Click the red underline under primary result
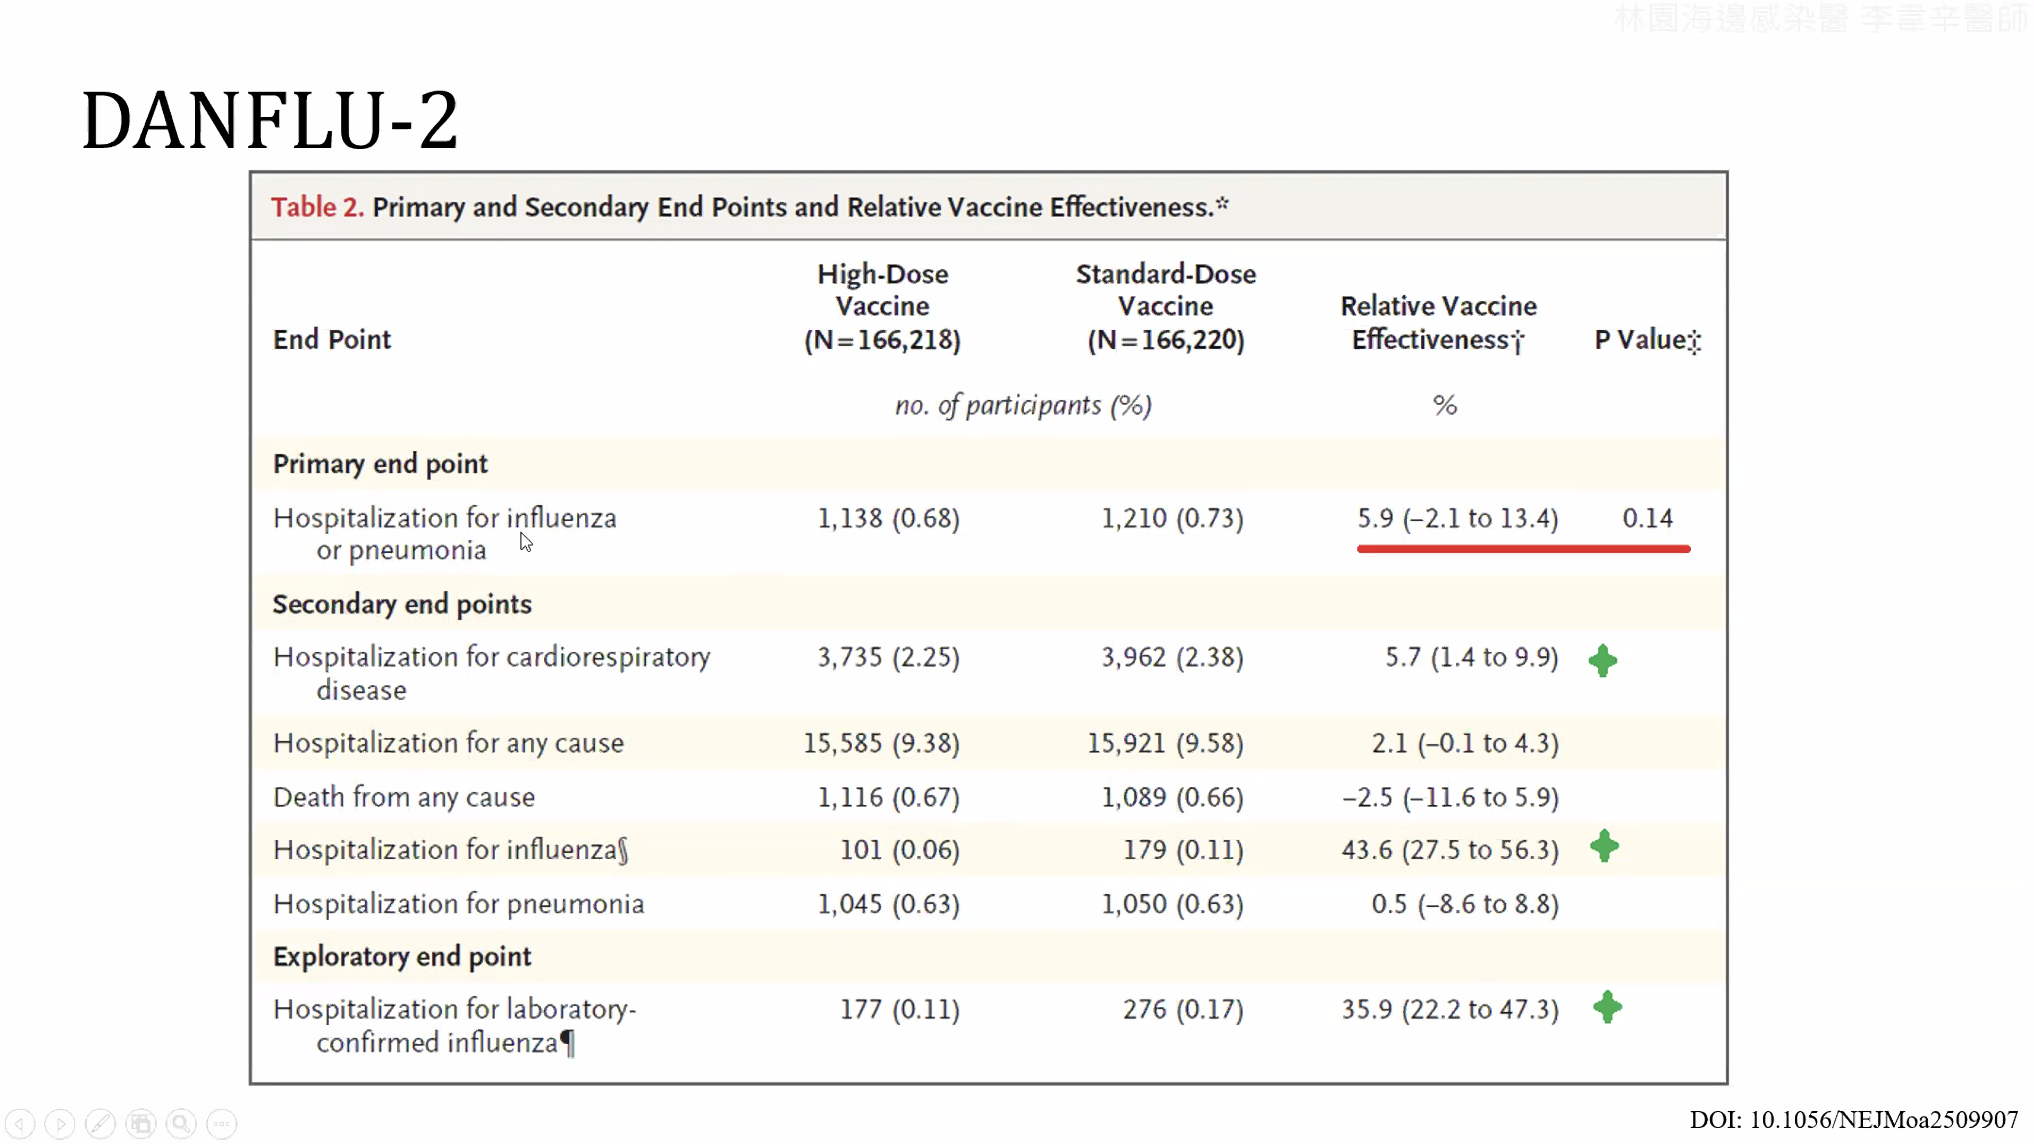This screenshot has height=1144, width=2034. [1523, 549]
